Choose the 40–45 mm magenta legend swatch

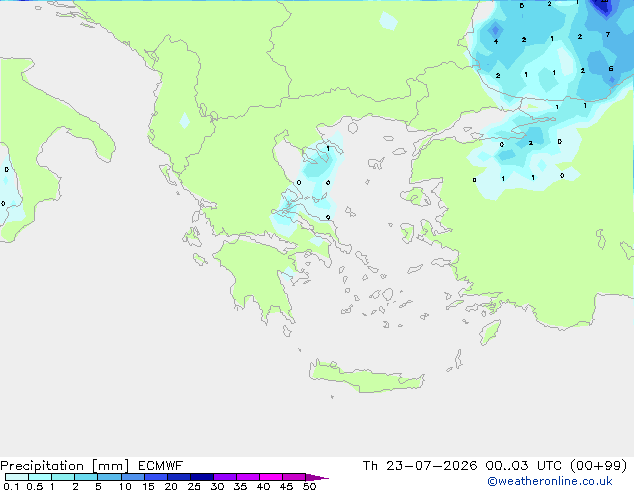tap(271, 477)
